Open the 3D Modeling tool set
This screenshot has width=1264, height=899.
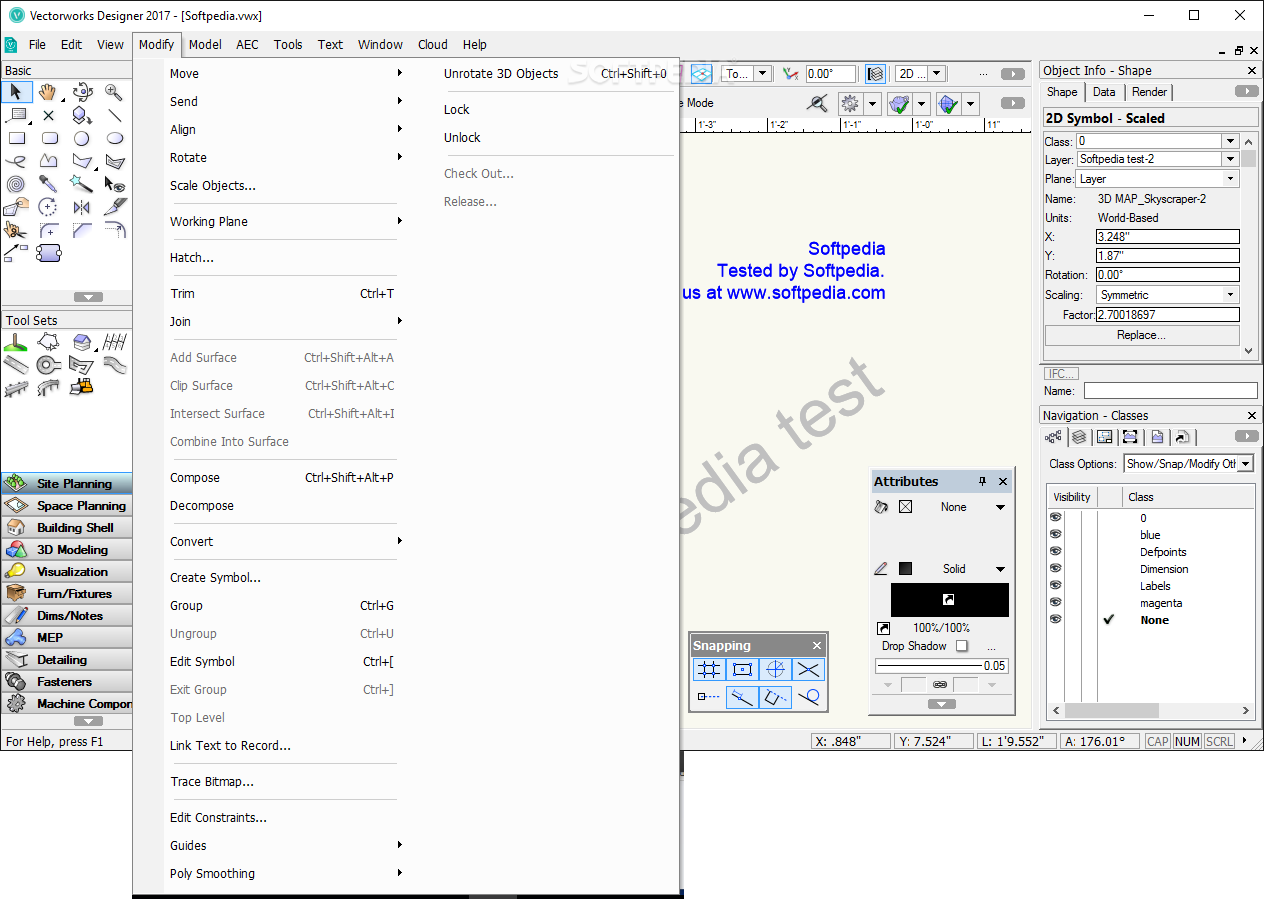coord(66,550)
